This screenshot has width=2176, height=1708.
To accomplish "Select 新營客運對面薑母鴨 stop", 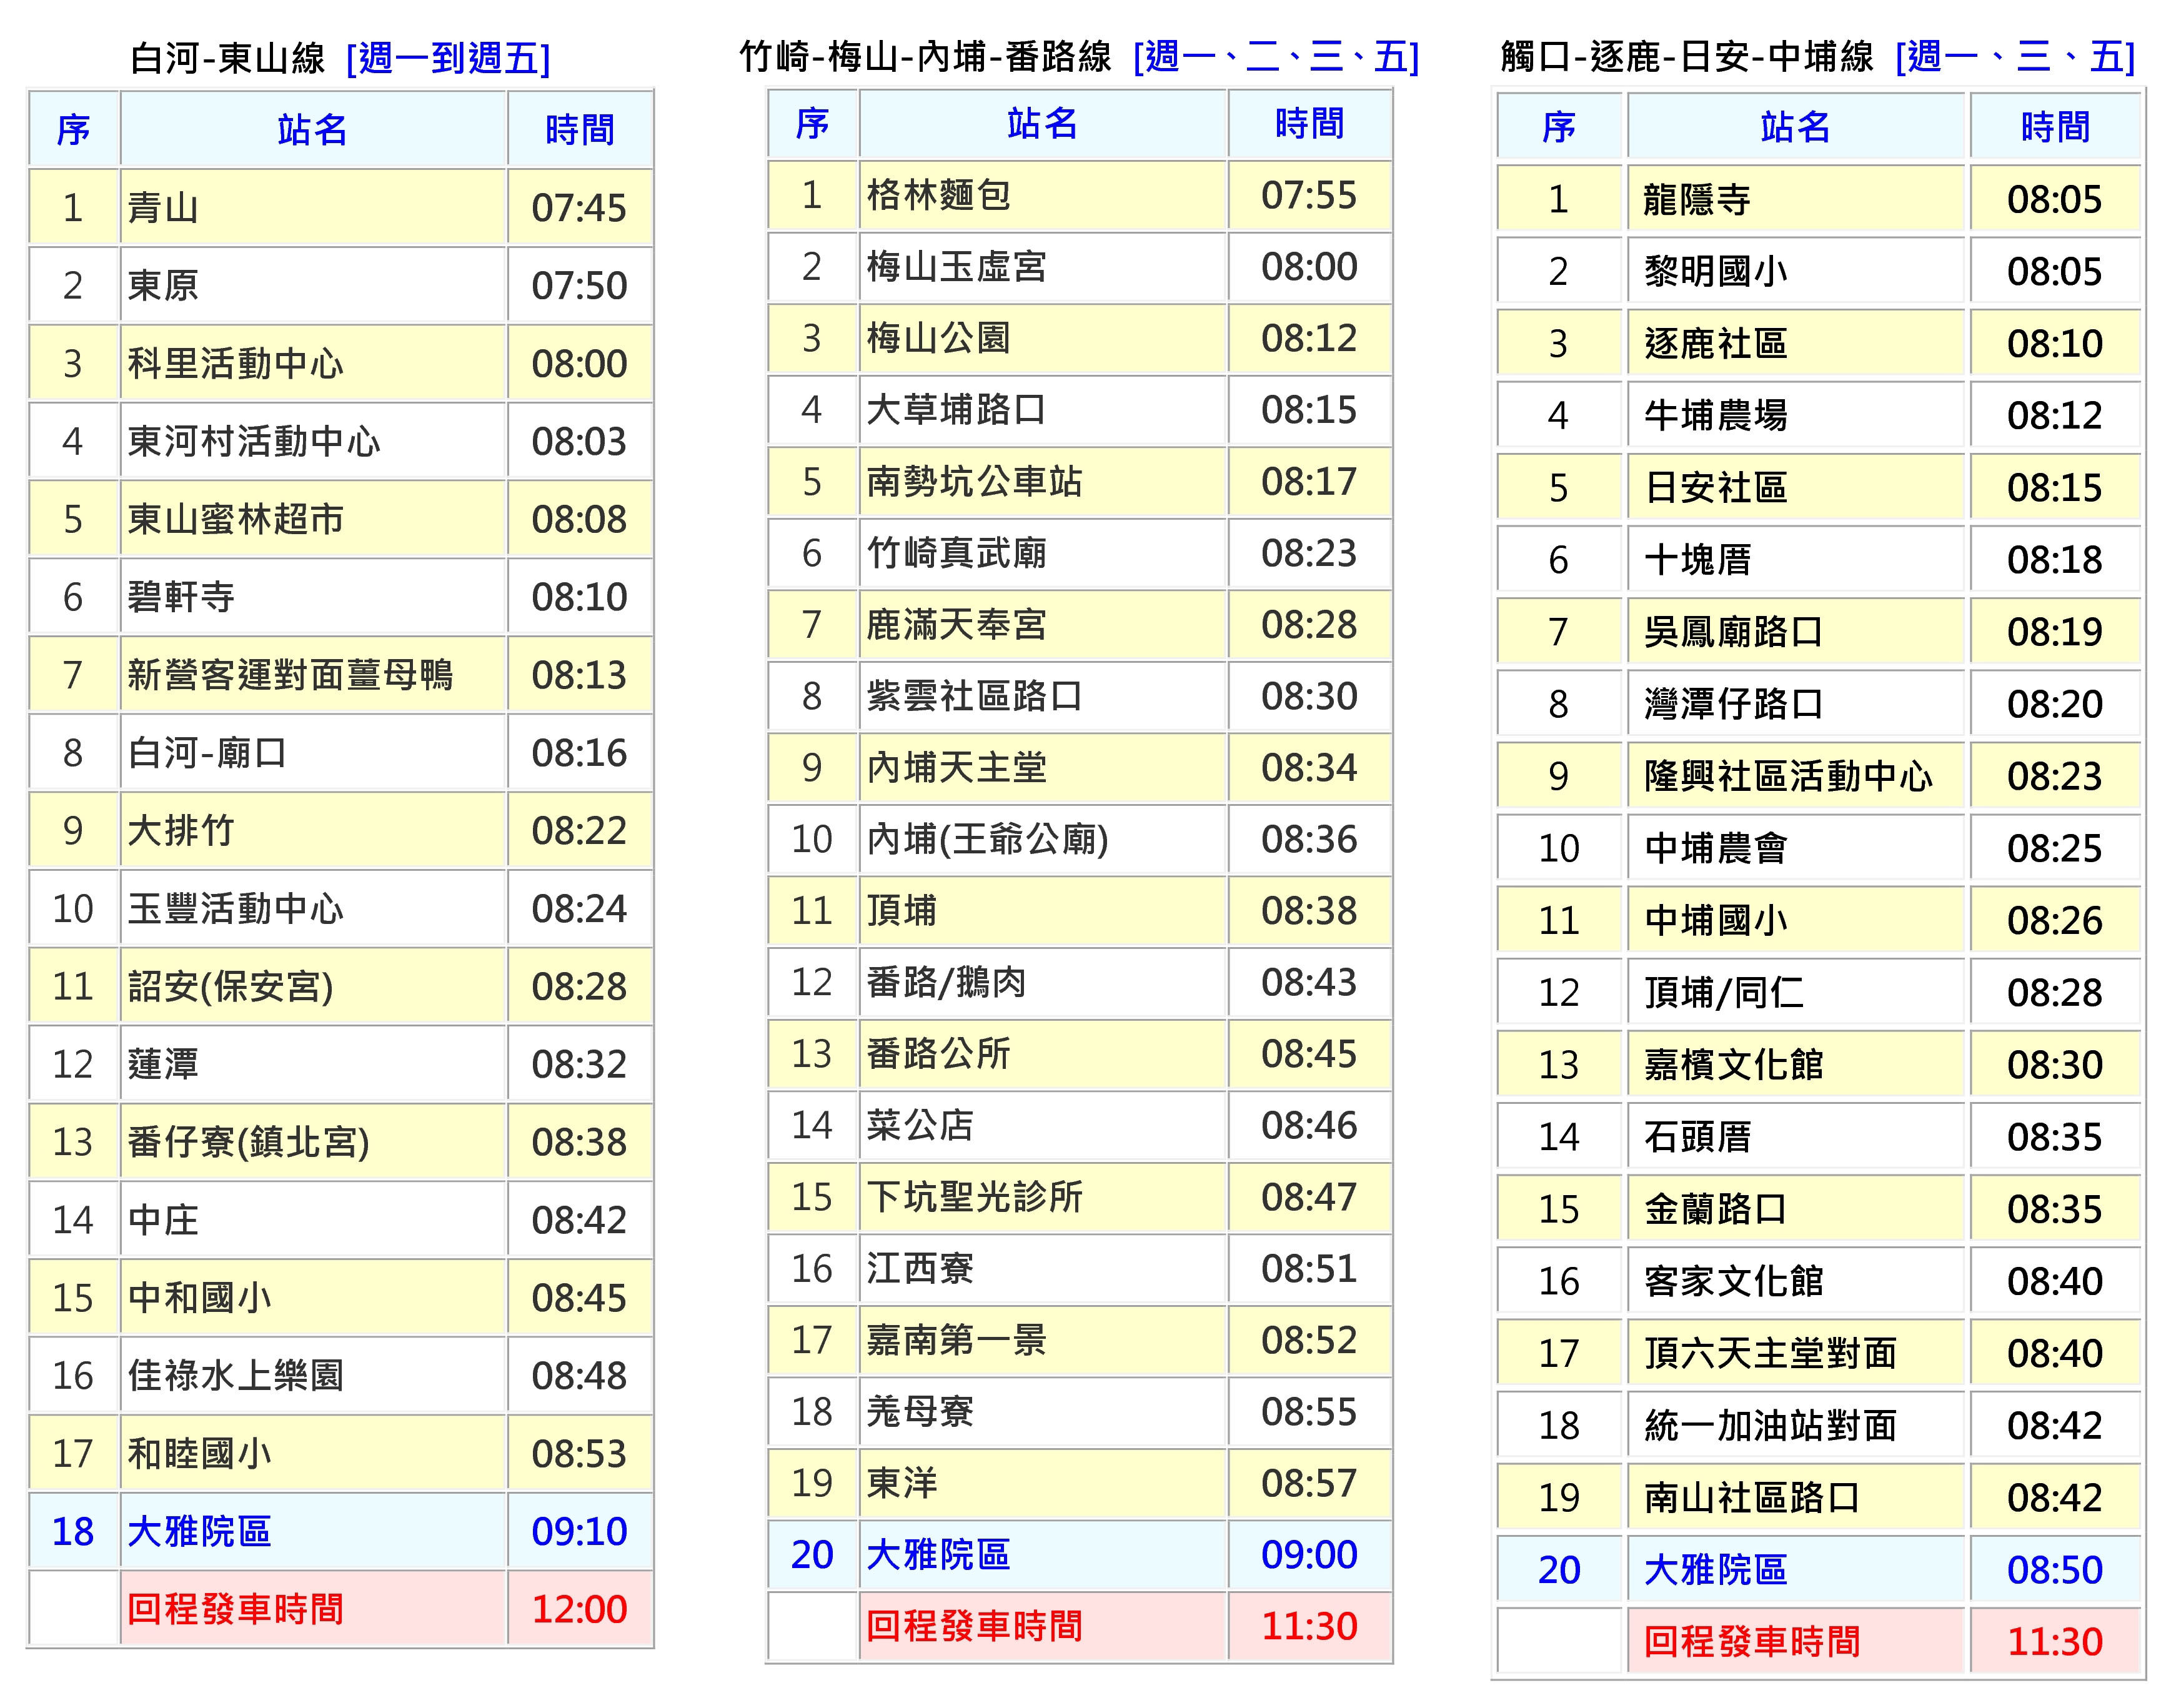I will (x=290, y=676).
